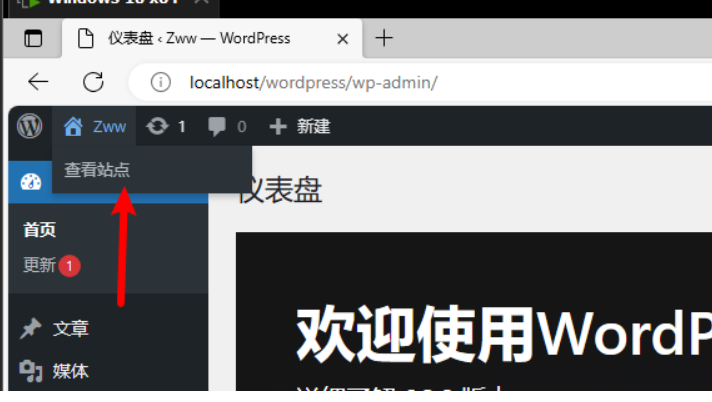The image size is (712, 402).
Task: Open 媒体 (Media) in sidebar
Action: (70, 371)
